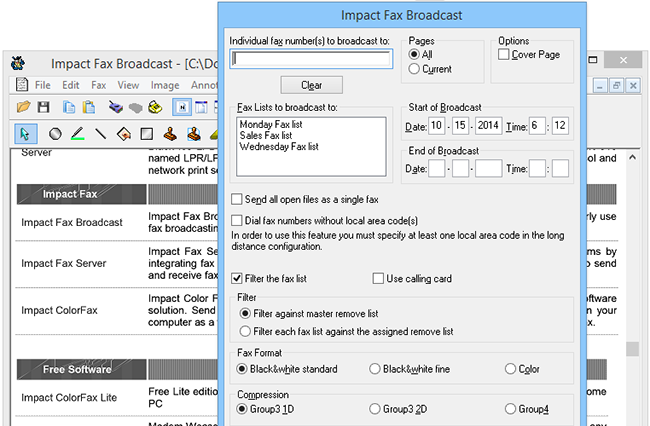Select the ellipse annotation tool

55,133
